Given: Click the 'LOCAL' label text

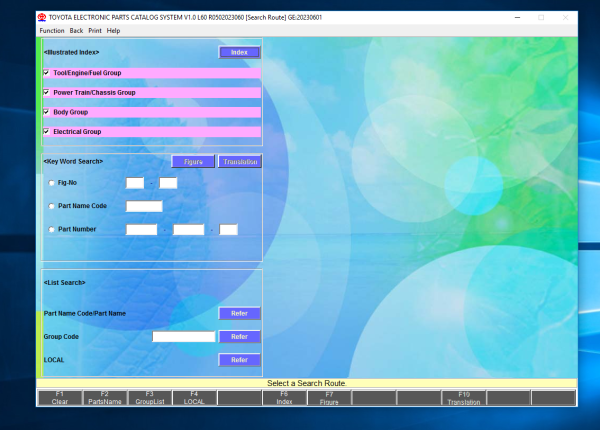Looking at the screenshot, I should 54,360.
